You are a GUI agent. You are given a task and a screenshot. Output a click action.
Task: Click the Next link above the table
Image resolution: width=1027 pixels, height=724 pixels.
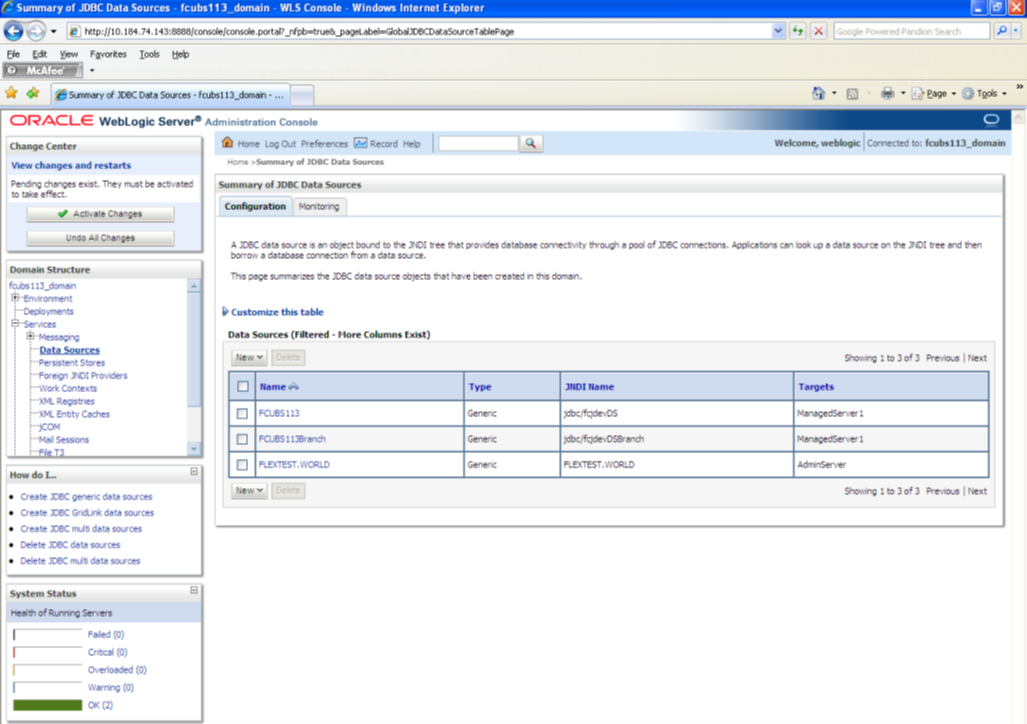[x=977, y=358]
